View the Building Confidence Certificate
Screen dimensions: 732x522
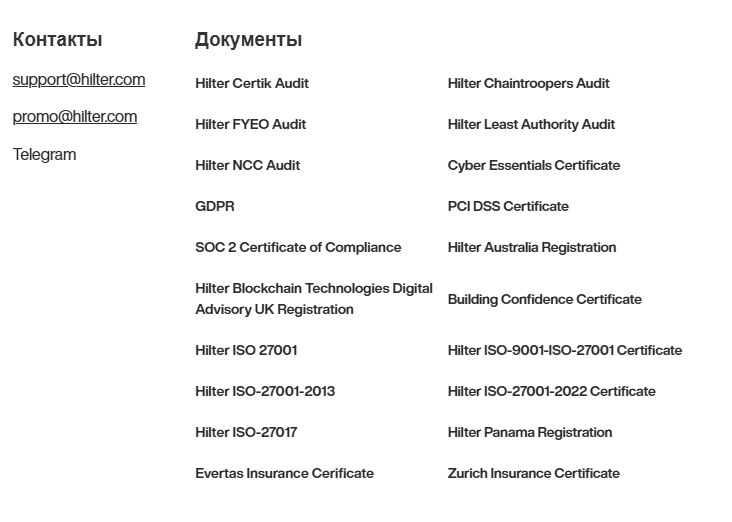click(544, 299)
